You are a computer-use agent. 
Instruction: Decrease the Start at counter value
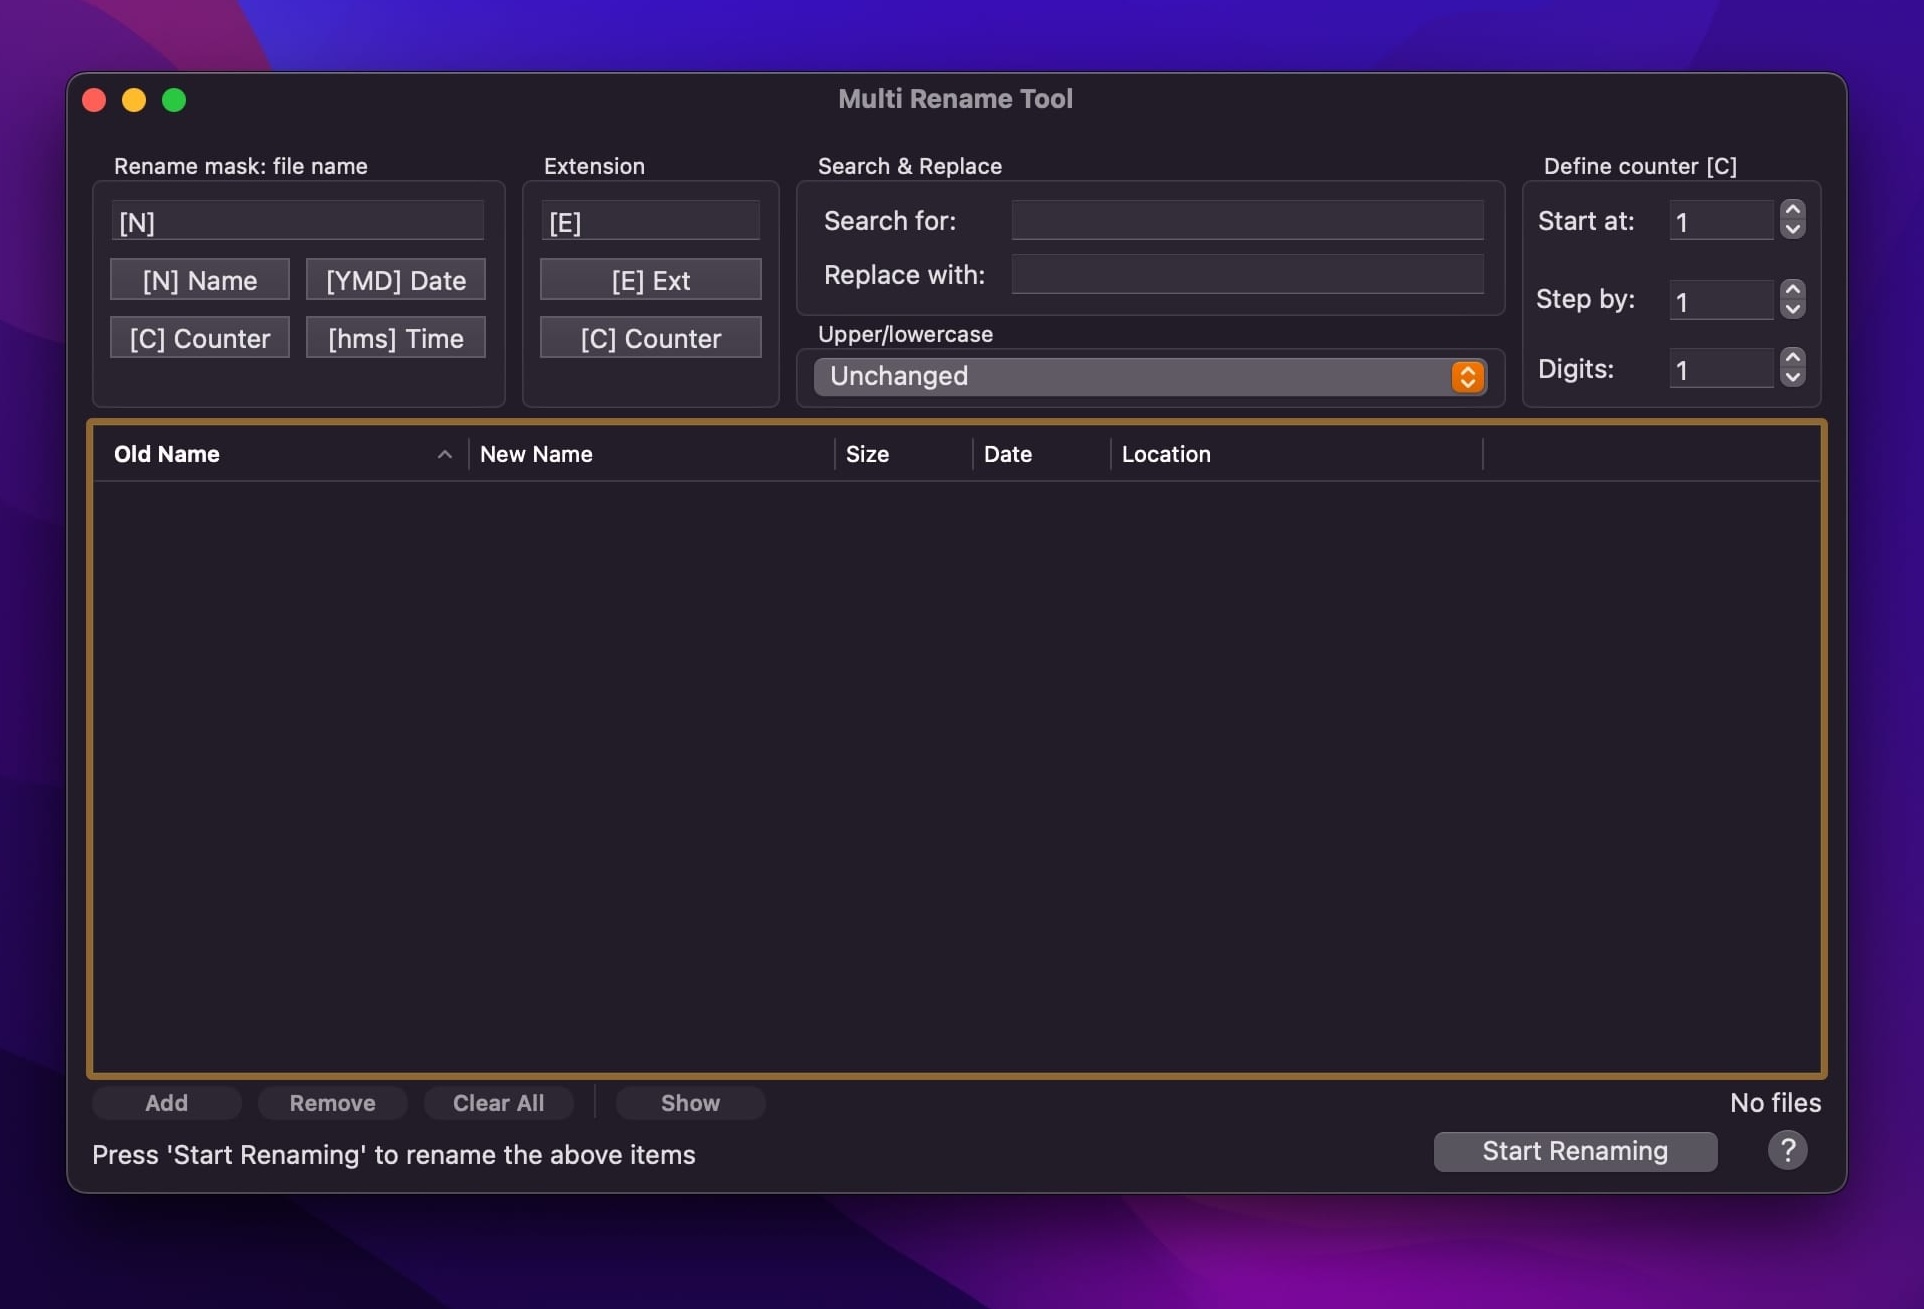point(1793,229)
